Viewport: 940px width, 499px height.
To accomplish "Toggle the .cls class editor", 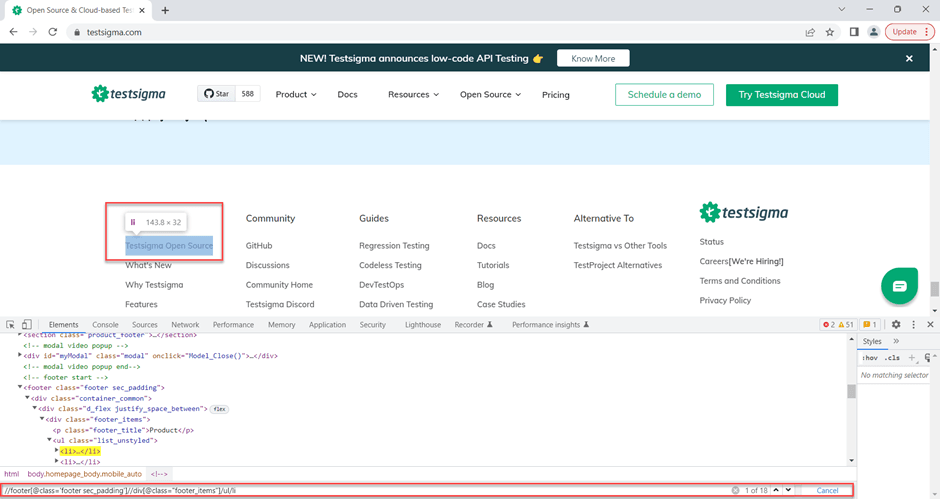I will click(x=892, y=357).
